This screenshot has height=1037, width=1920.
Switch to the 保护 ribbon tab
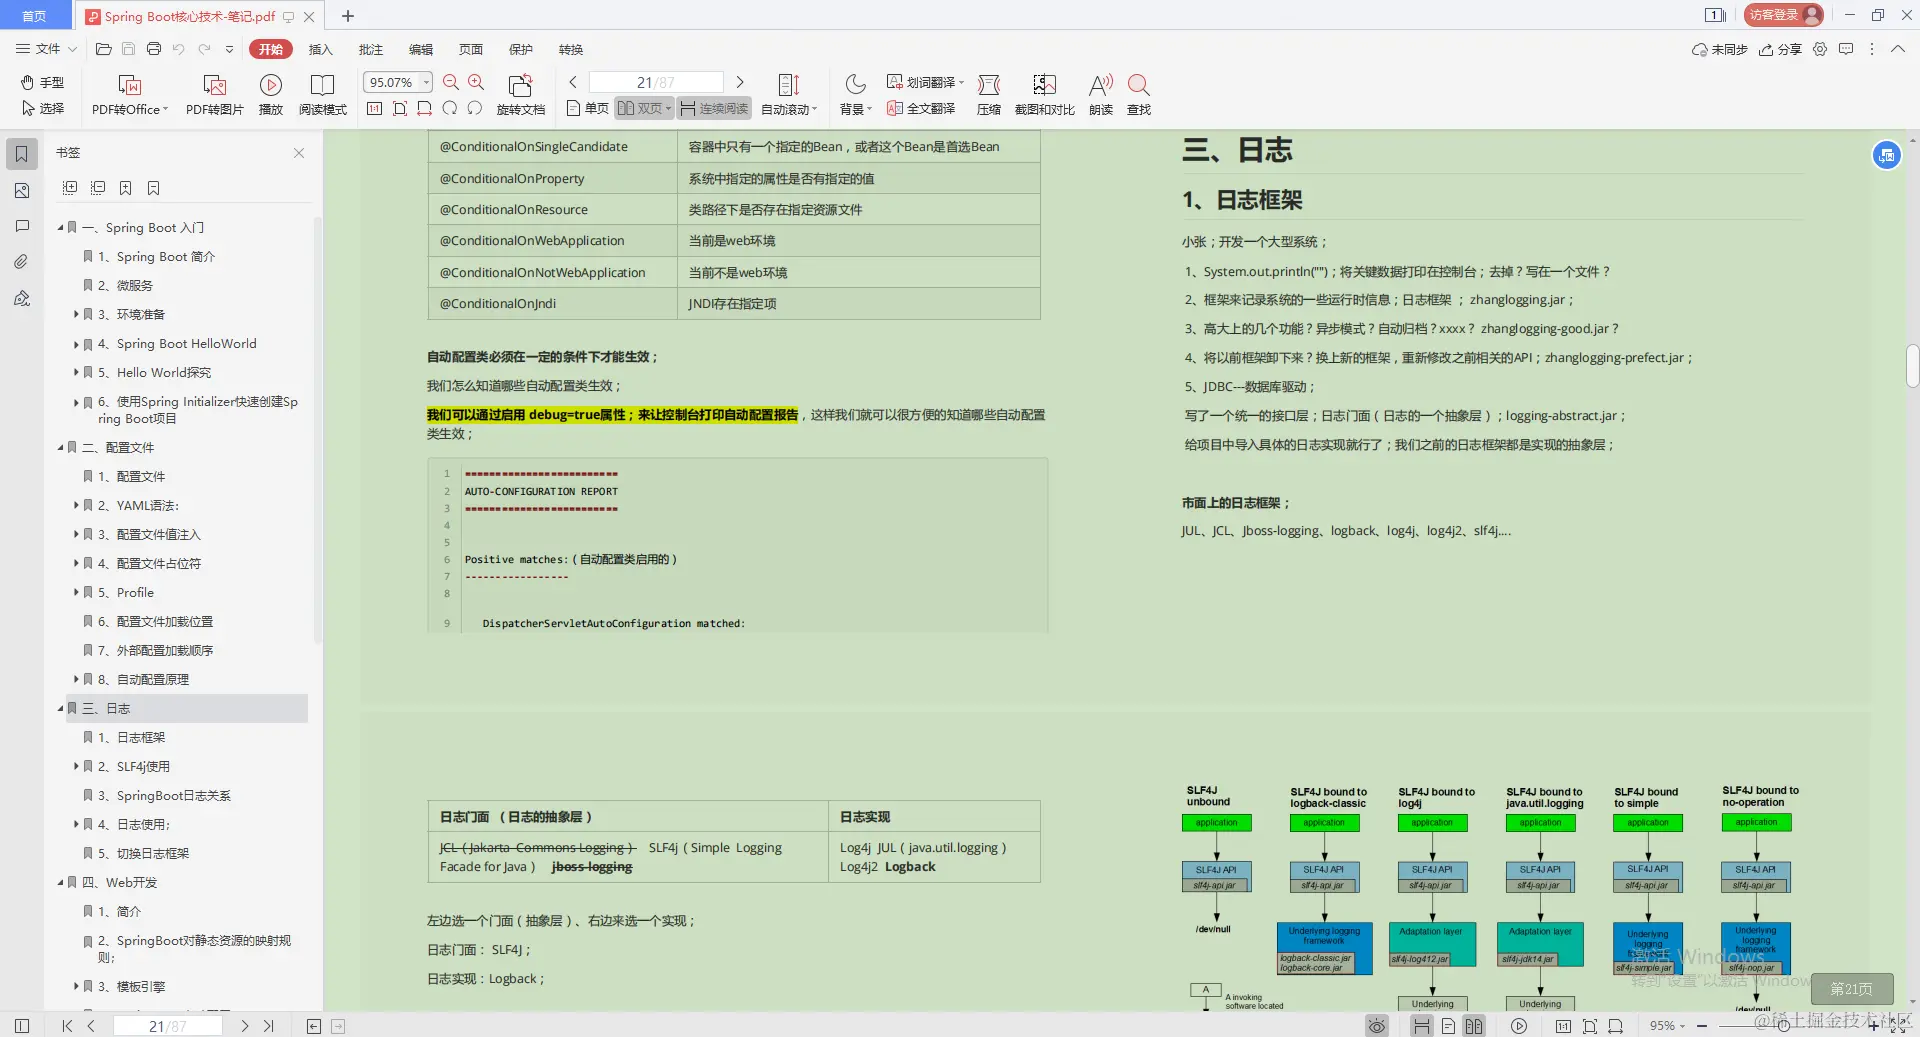point(520,49)
